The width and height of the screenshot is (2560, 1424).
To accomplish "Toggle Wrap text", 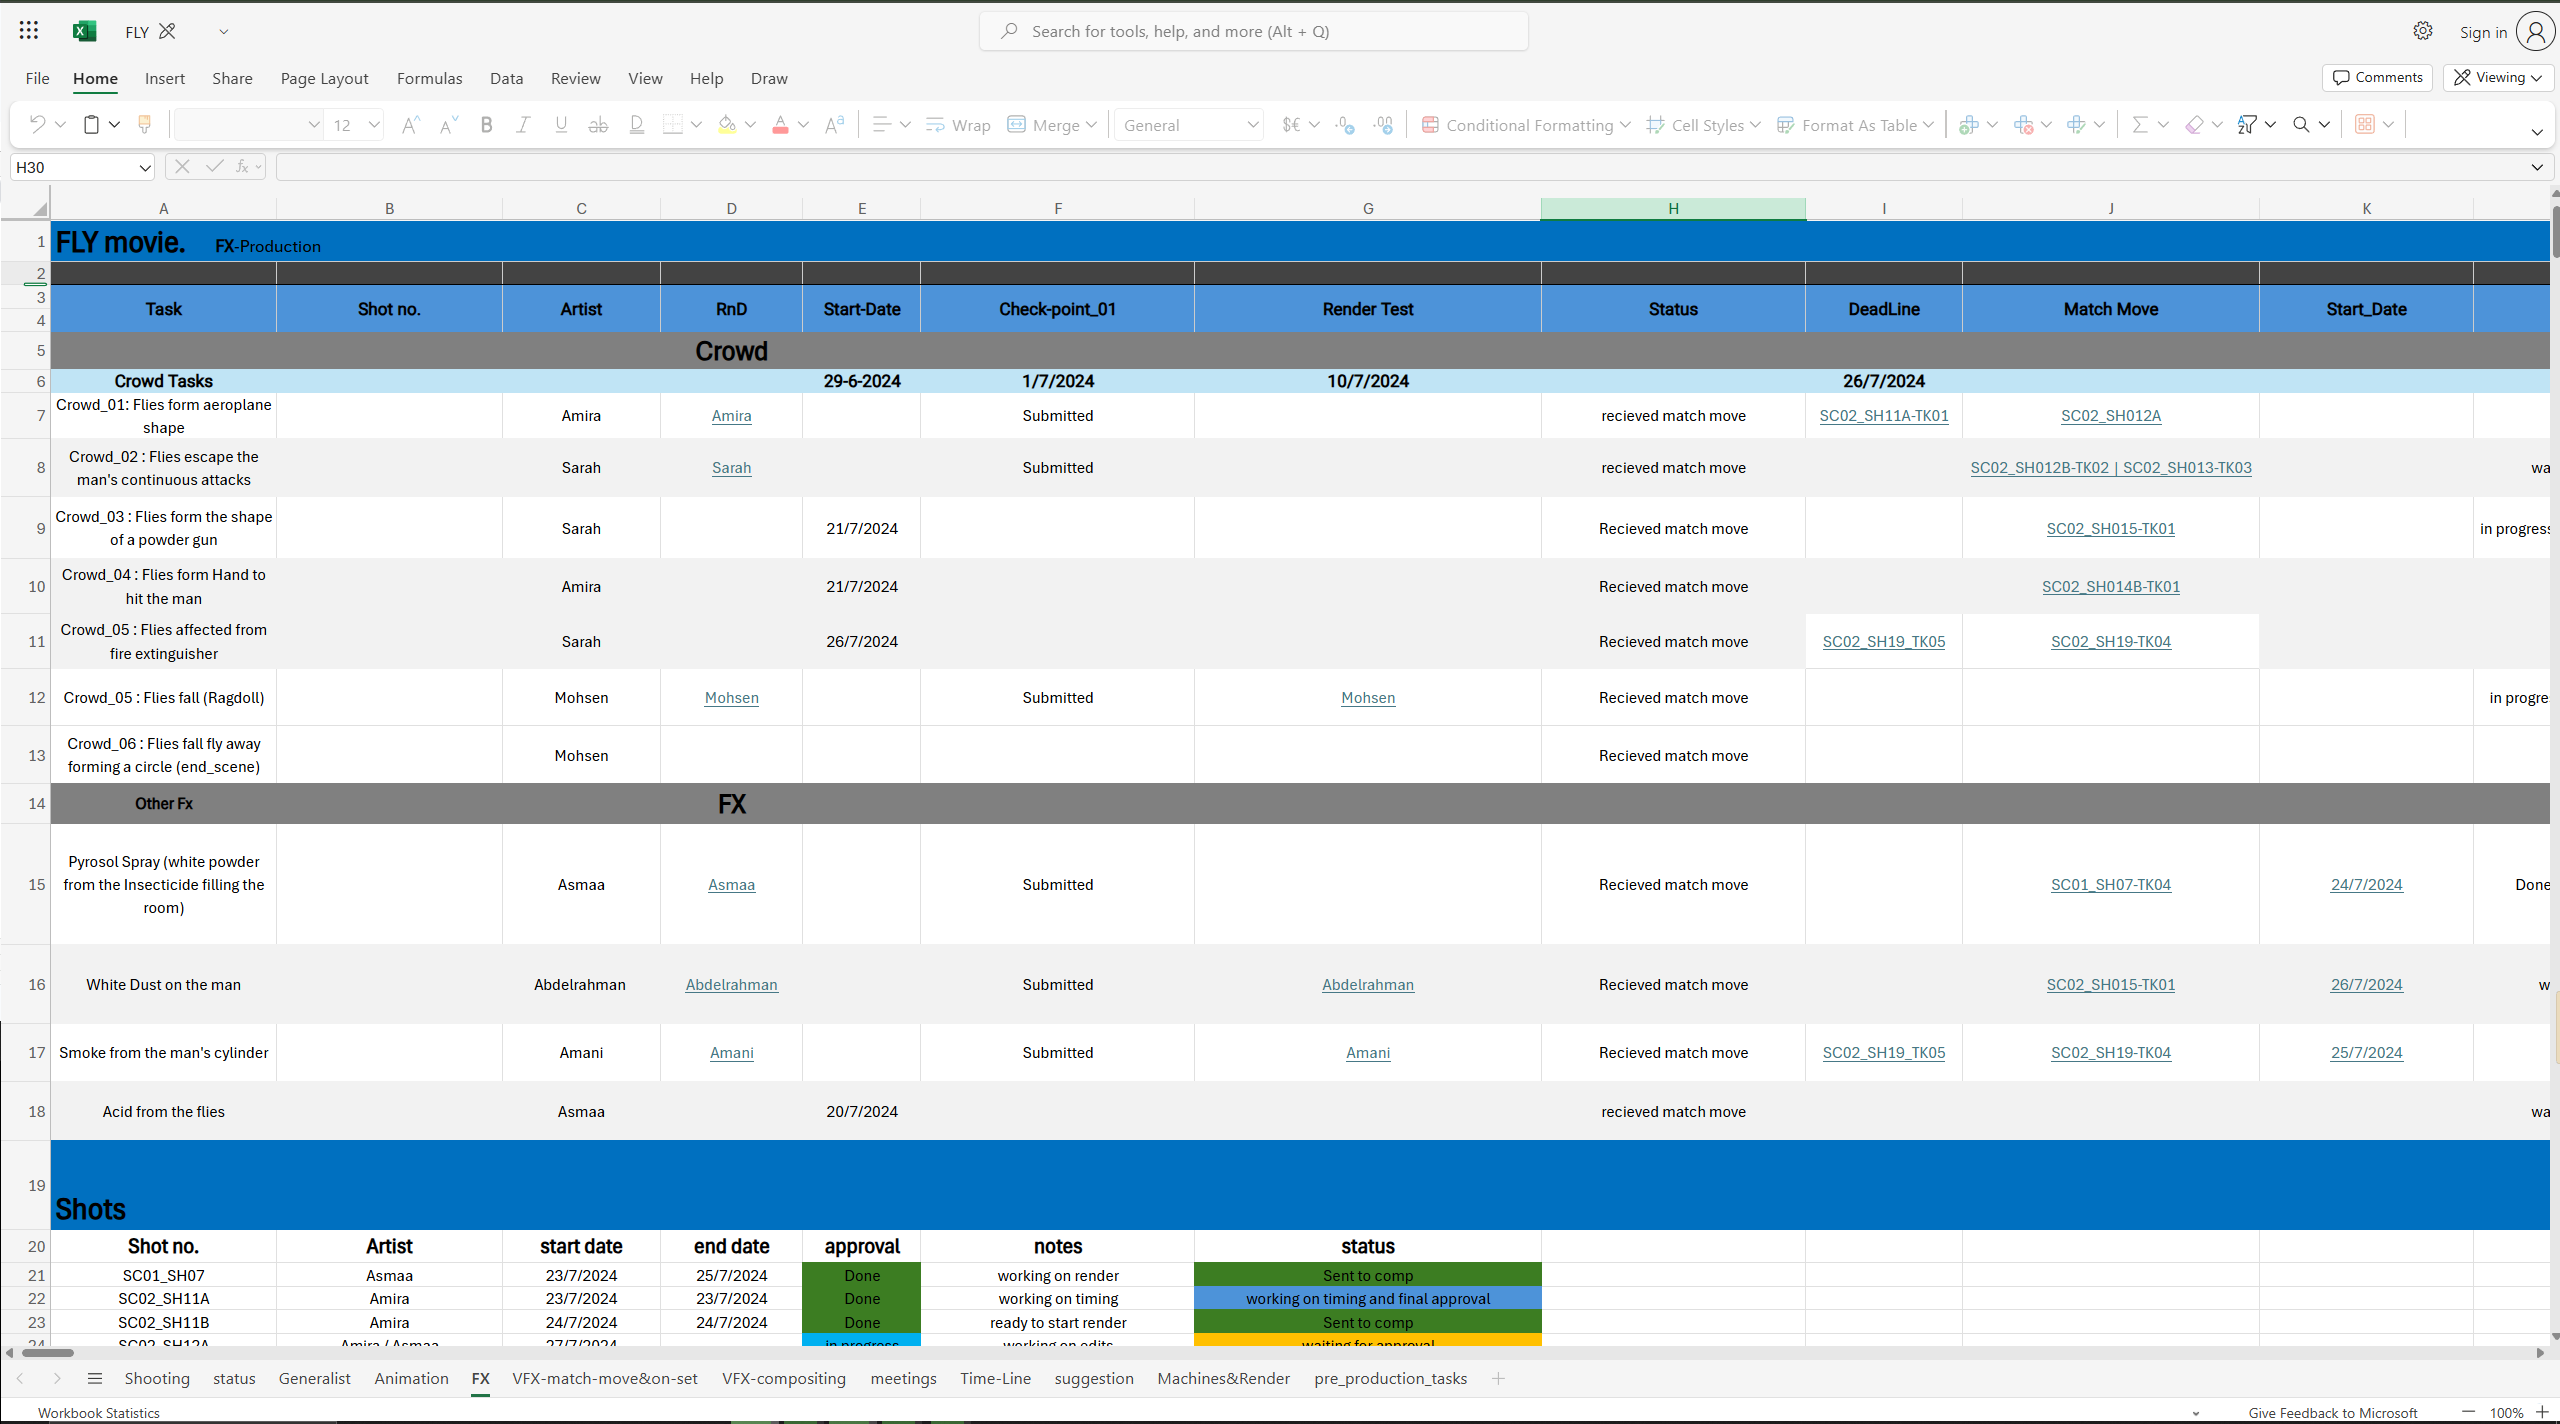I will pyautogui.click(x=957, y=124).
